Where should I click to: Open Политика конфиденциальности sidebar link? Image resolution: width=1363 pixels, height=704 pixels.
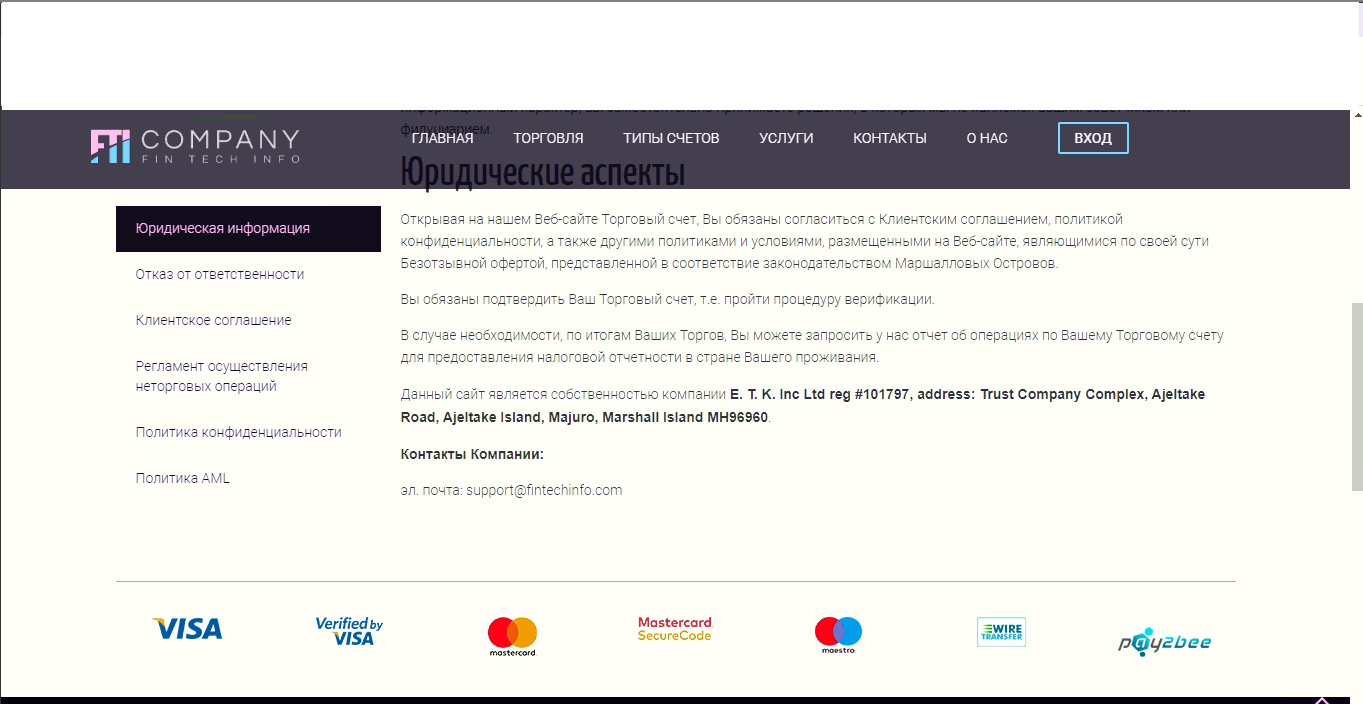[x=239, y=432]
